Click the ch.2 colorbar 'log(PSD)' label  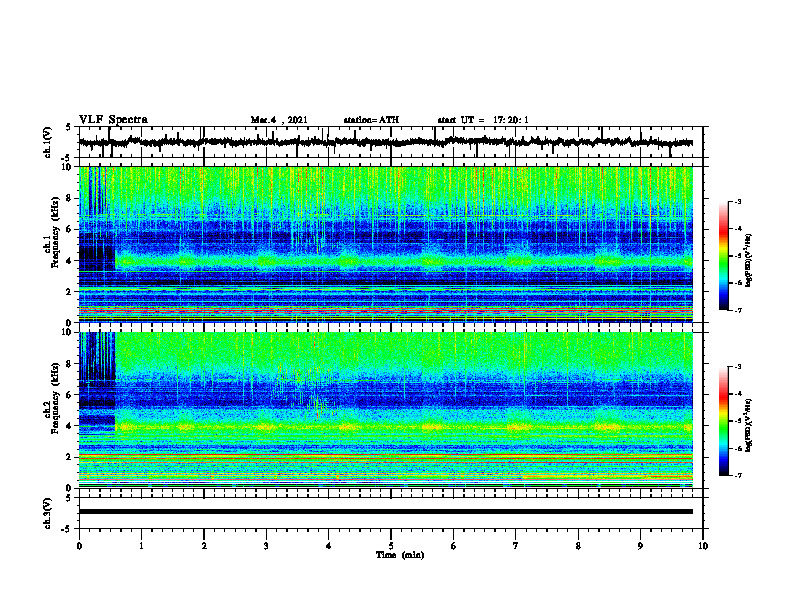pos(749,426)
